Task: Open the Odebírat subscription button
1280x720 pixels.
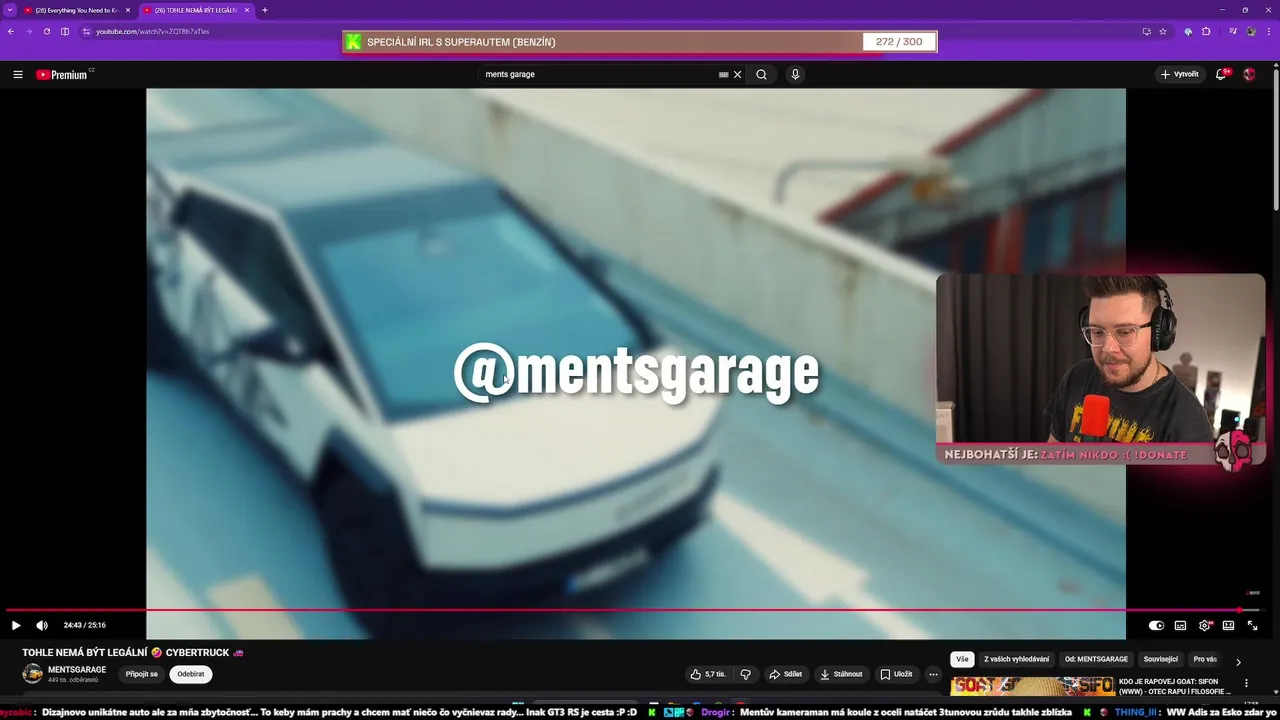Action: (x=191, y=674)
